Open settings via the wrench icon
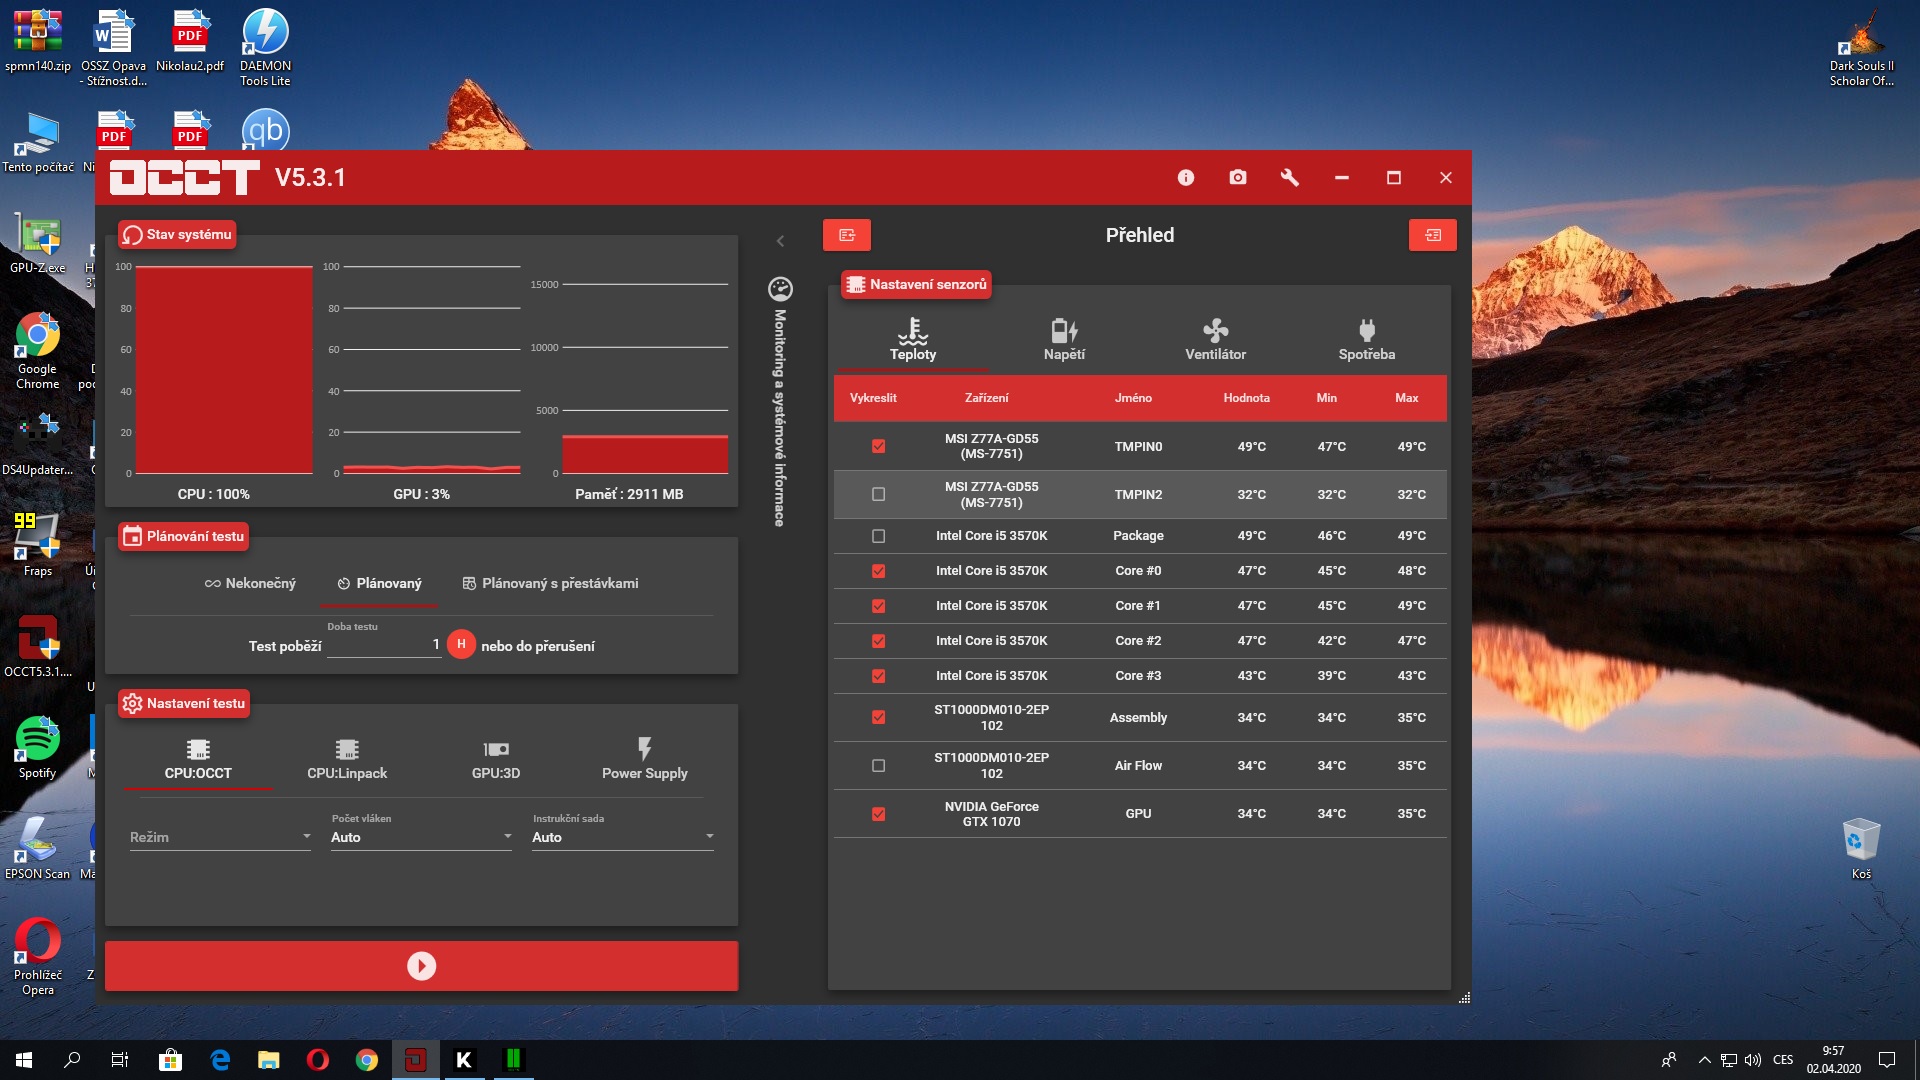1920x1080 pixels. [1290, 178]
